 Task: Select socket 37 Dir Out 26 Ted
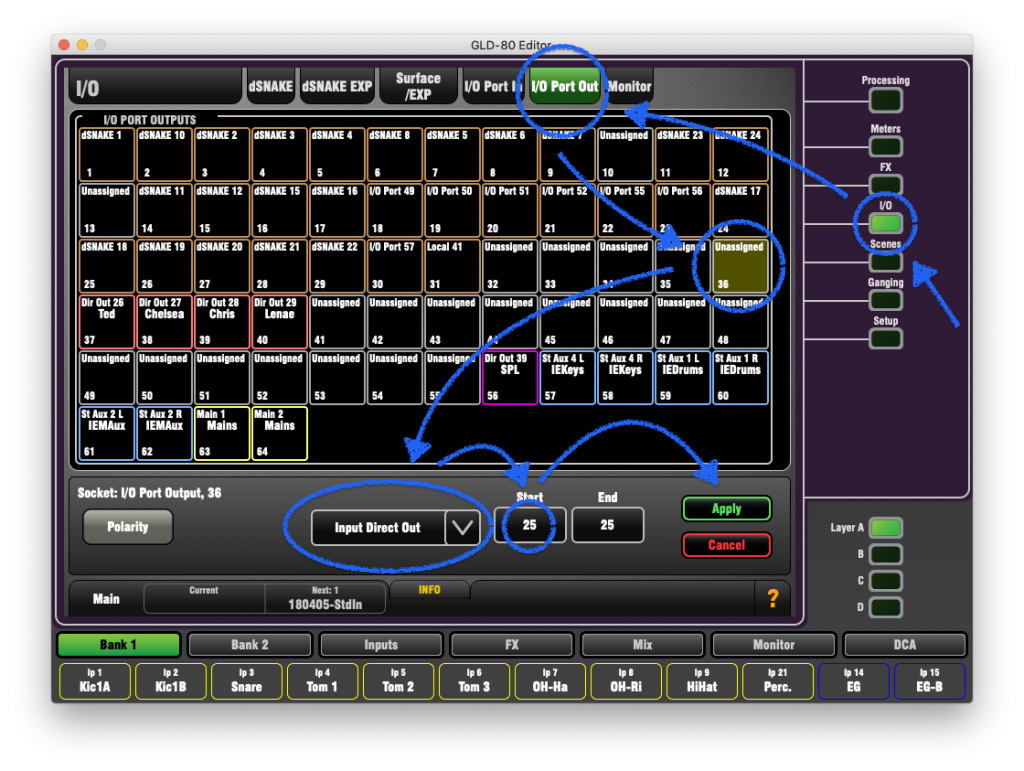pos(106,322)
